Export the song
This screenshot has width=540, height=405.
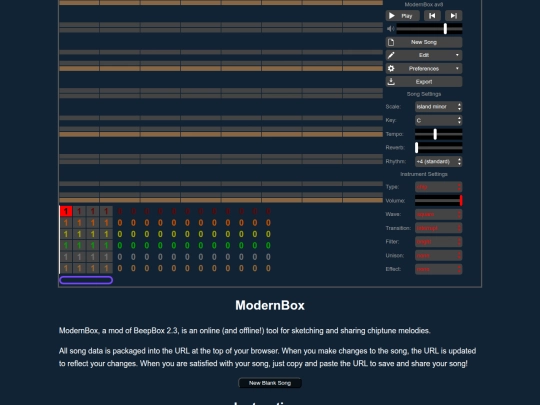tap(424, 82)
